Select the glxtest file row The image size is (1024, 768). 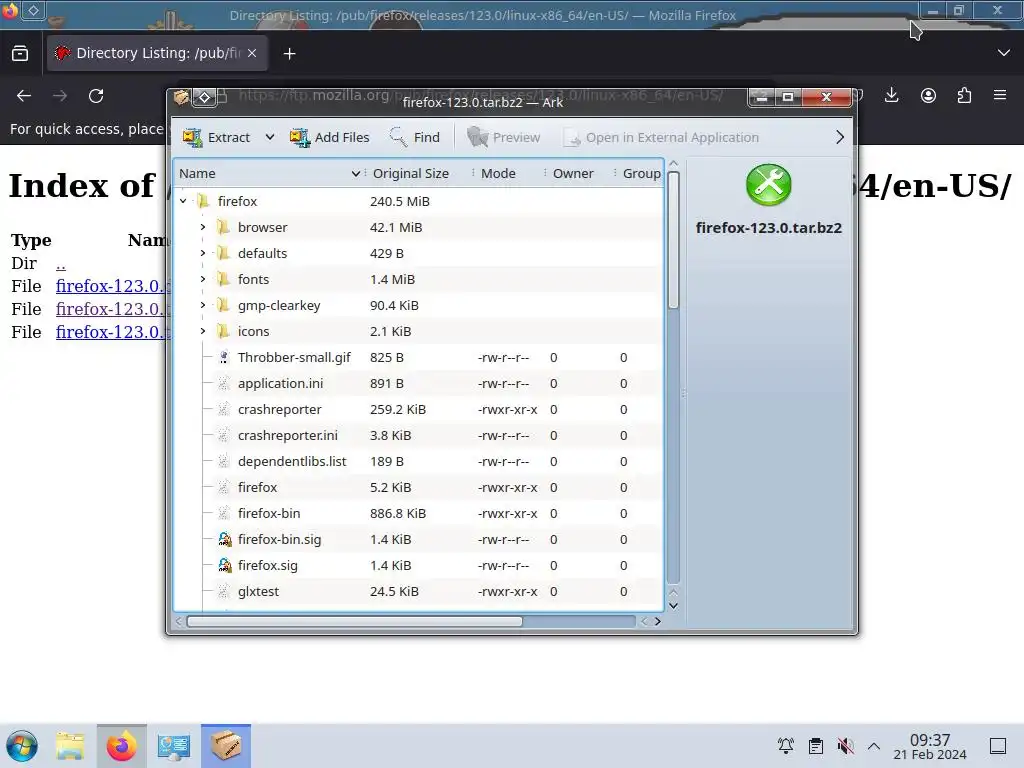[419, 592]
